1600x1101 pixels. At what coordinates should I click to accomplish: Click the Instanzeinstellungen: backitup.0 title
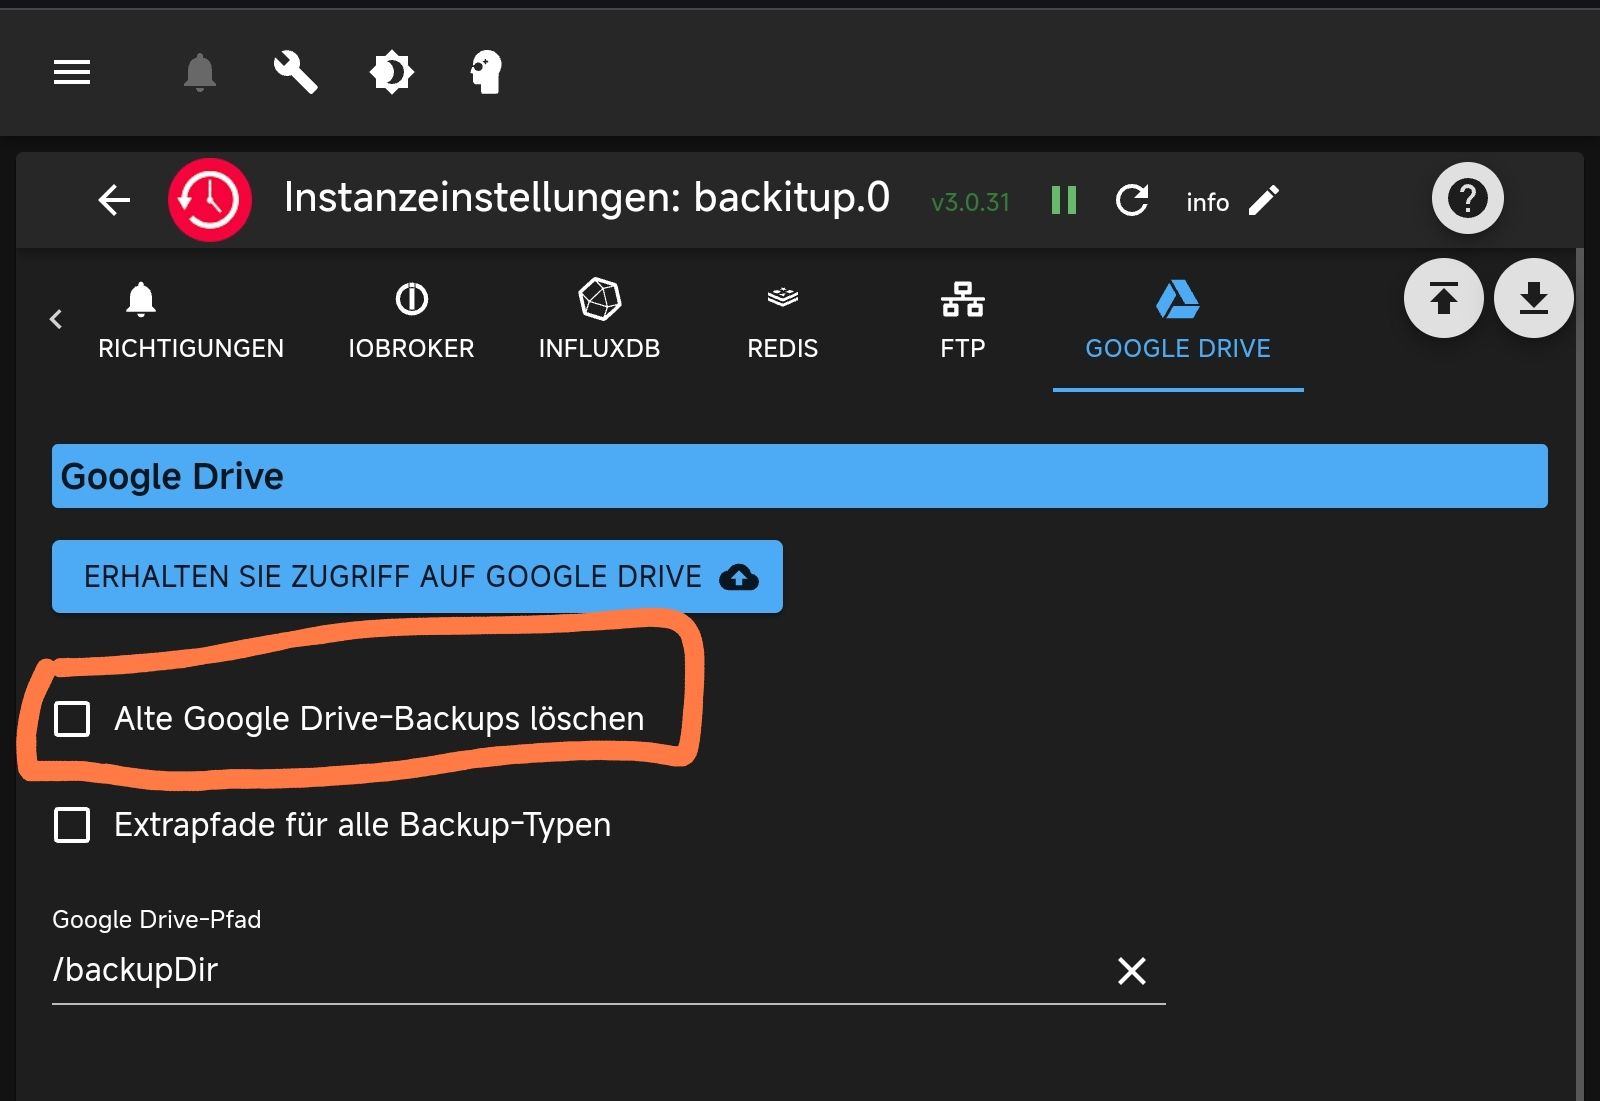tap(587, 197)
